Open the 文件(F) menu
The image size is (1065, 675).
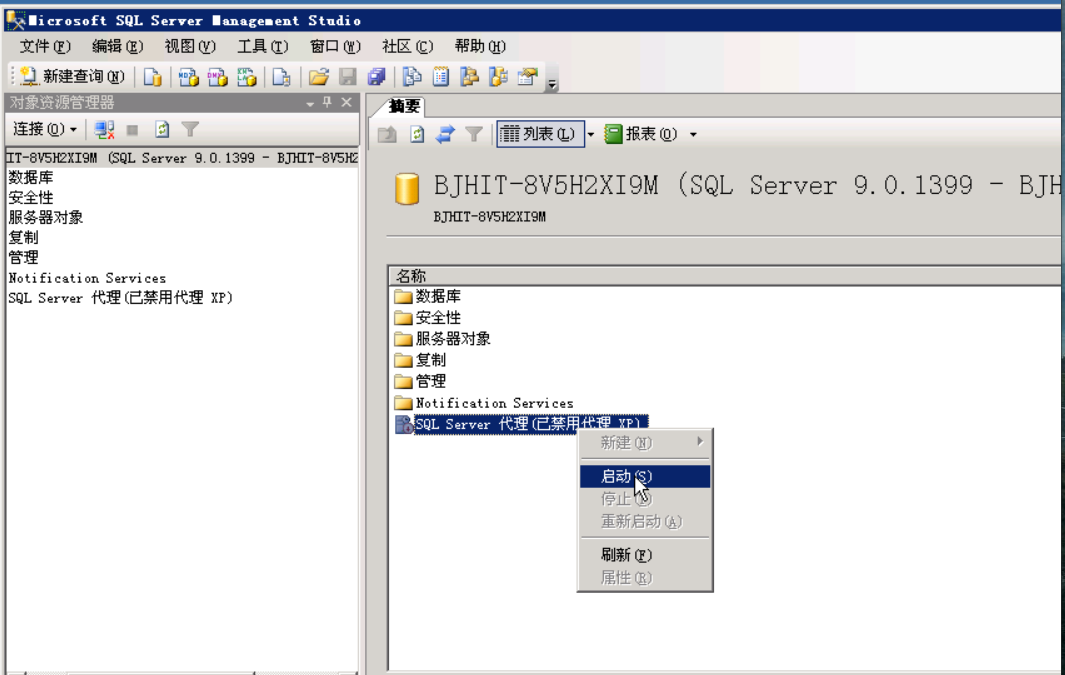pos(45,46)
